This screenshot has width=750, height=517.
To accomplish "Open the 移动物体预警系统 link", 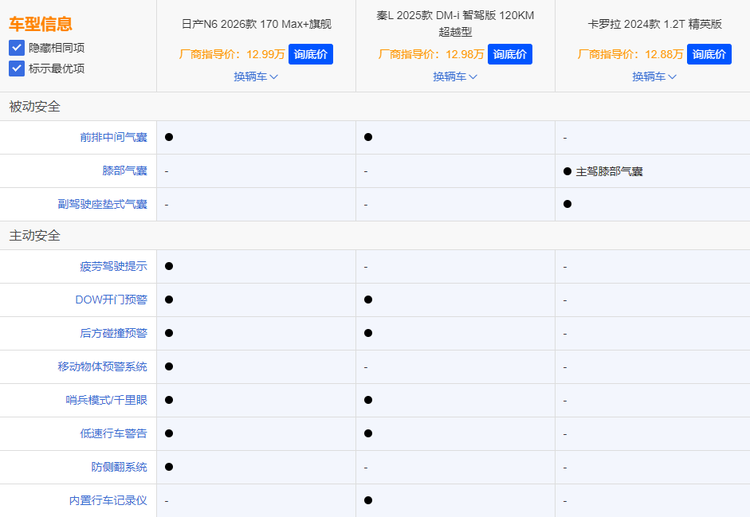I will tap(102, 367).
